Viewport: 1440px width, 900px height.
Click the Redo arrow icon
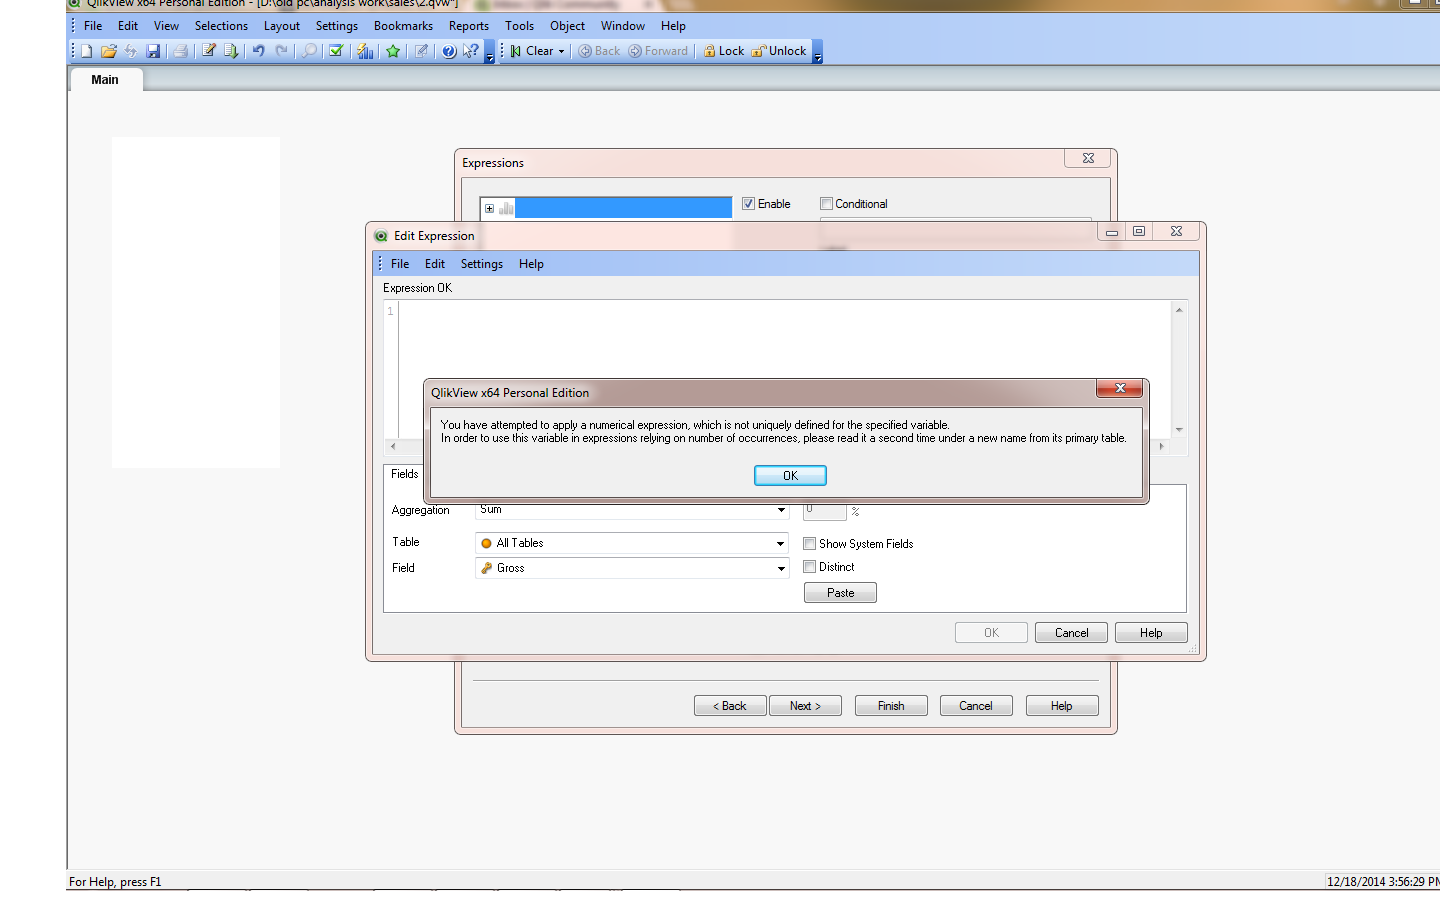(281, 51)
